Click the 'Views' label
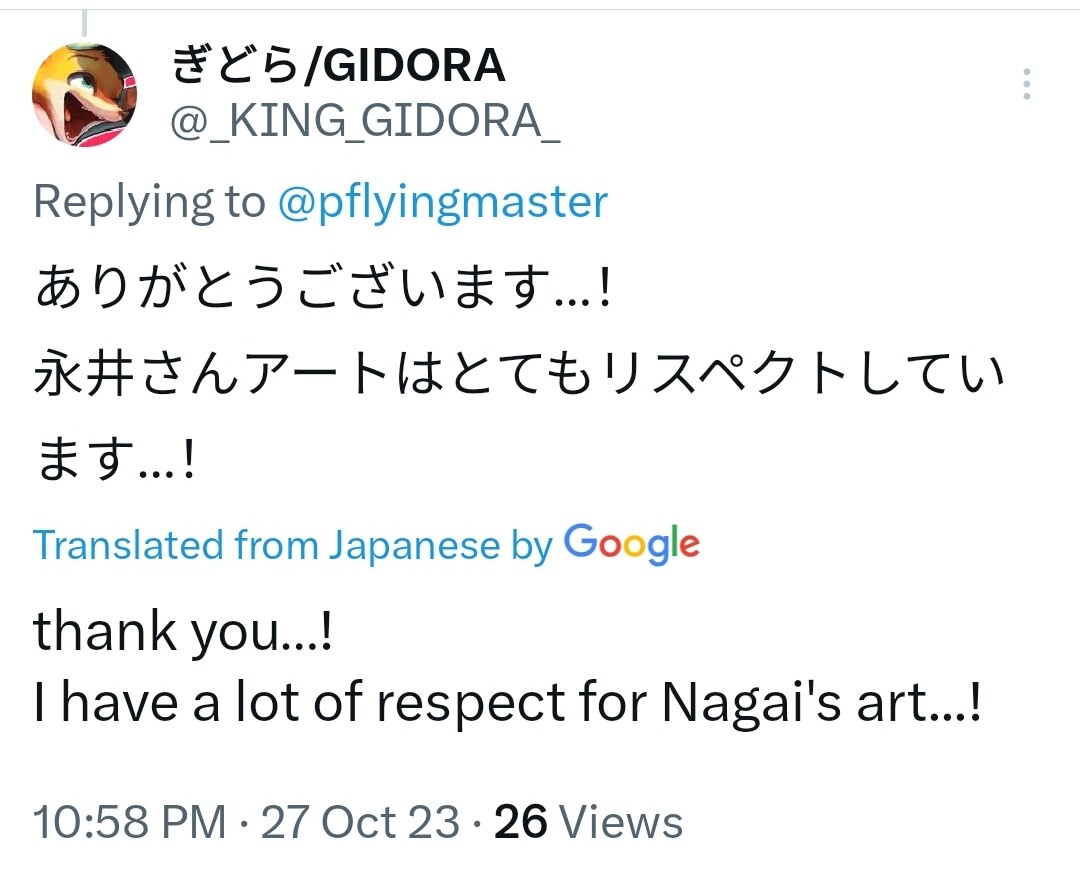1080x878 pixels. click(x=621, y=823)
